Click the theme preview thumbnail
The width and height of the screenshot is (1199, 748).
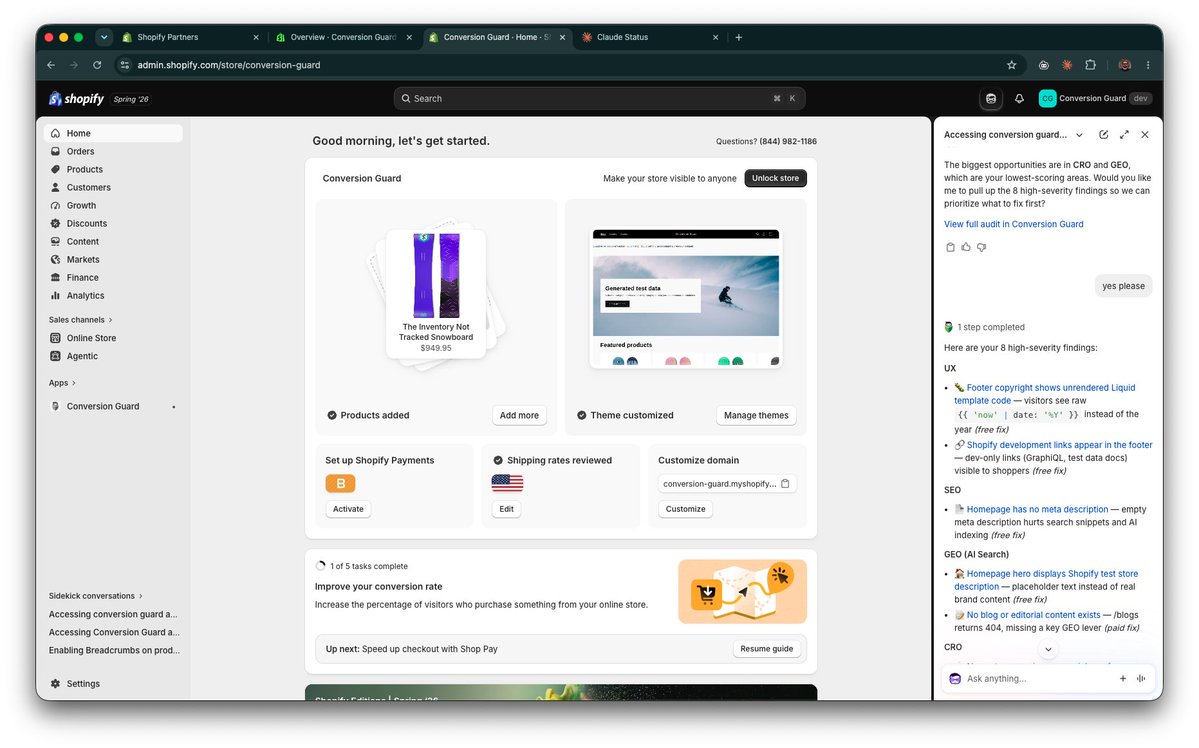coord(686,298)
